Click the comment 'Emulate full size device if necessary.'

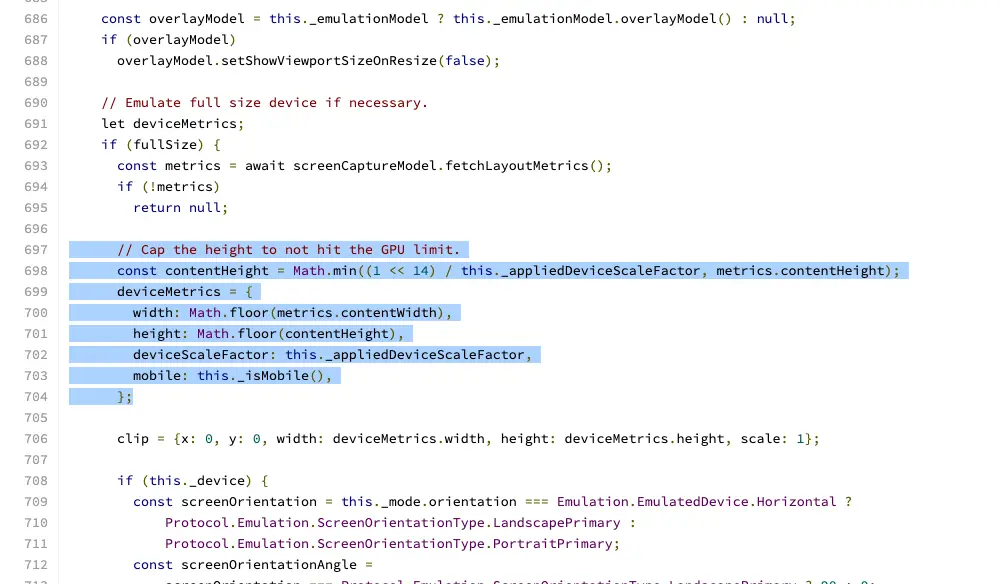pos(276,103)
